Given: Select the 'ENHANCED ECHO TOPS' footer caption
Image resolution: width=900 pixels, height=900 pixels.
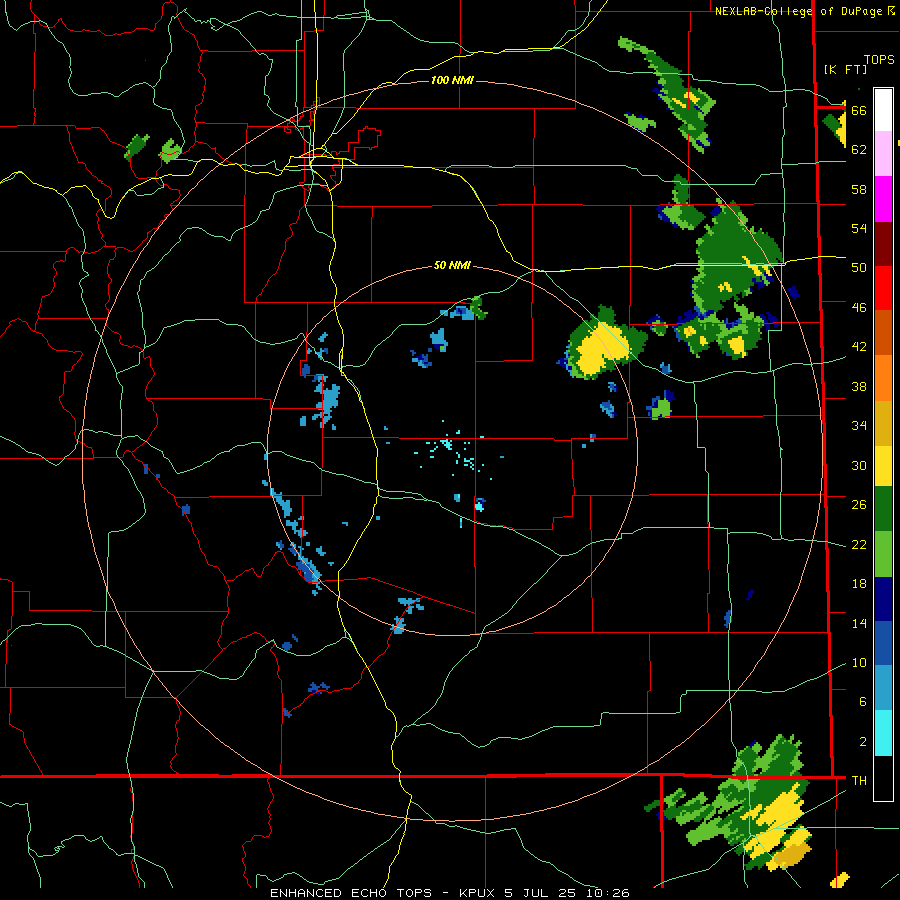Looking at the screenshot, I should (x=350, y=893).
